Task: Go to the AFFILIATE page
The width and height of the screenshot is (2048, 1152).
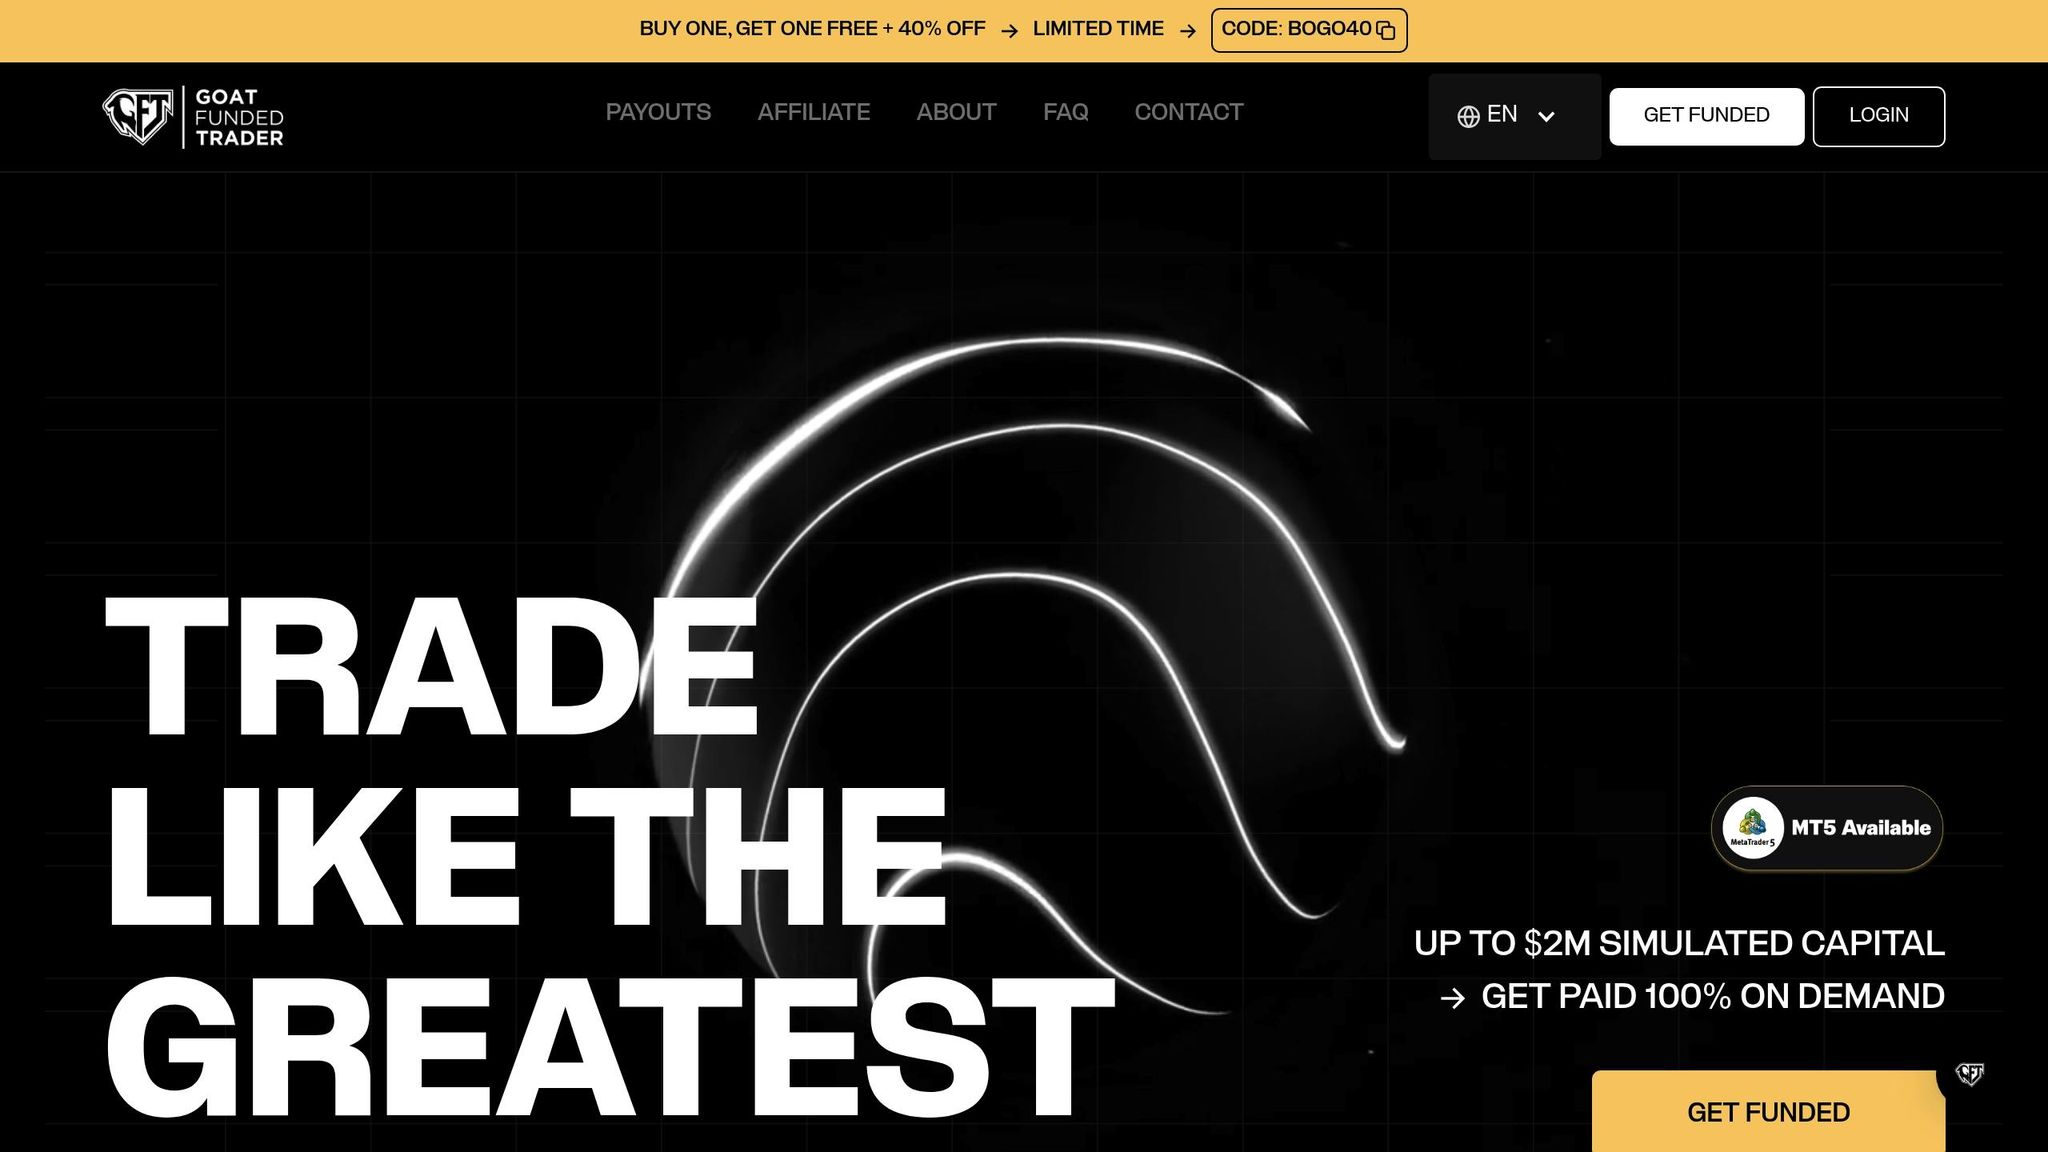Action: [813, 112]
